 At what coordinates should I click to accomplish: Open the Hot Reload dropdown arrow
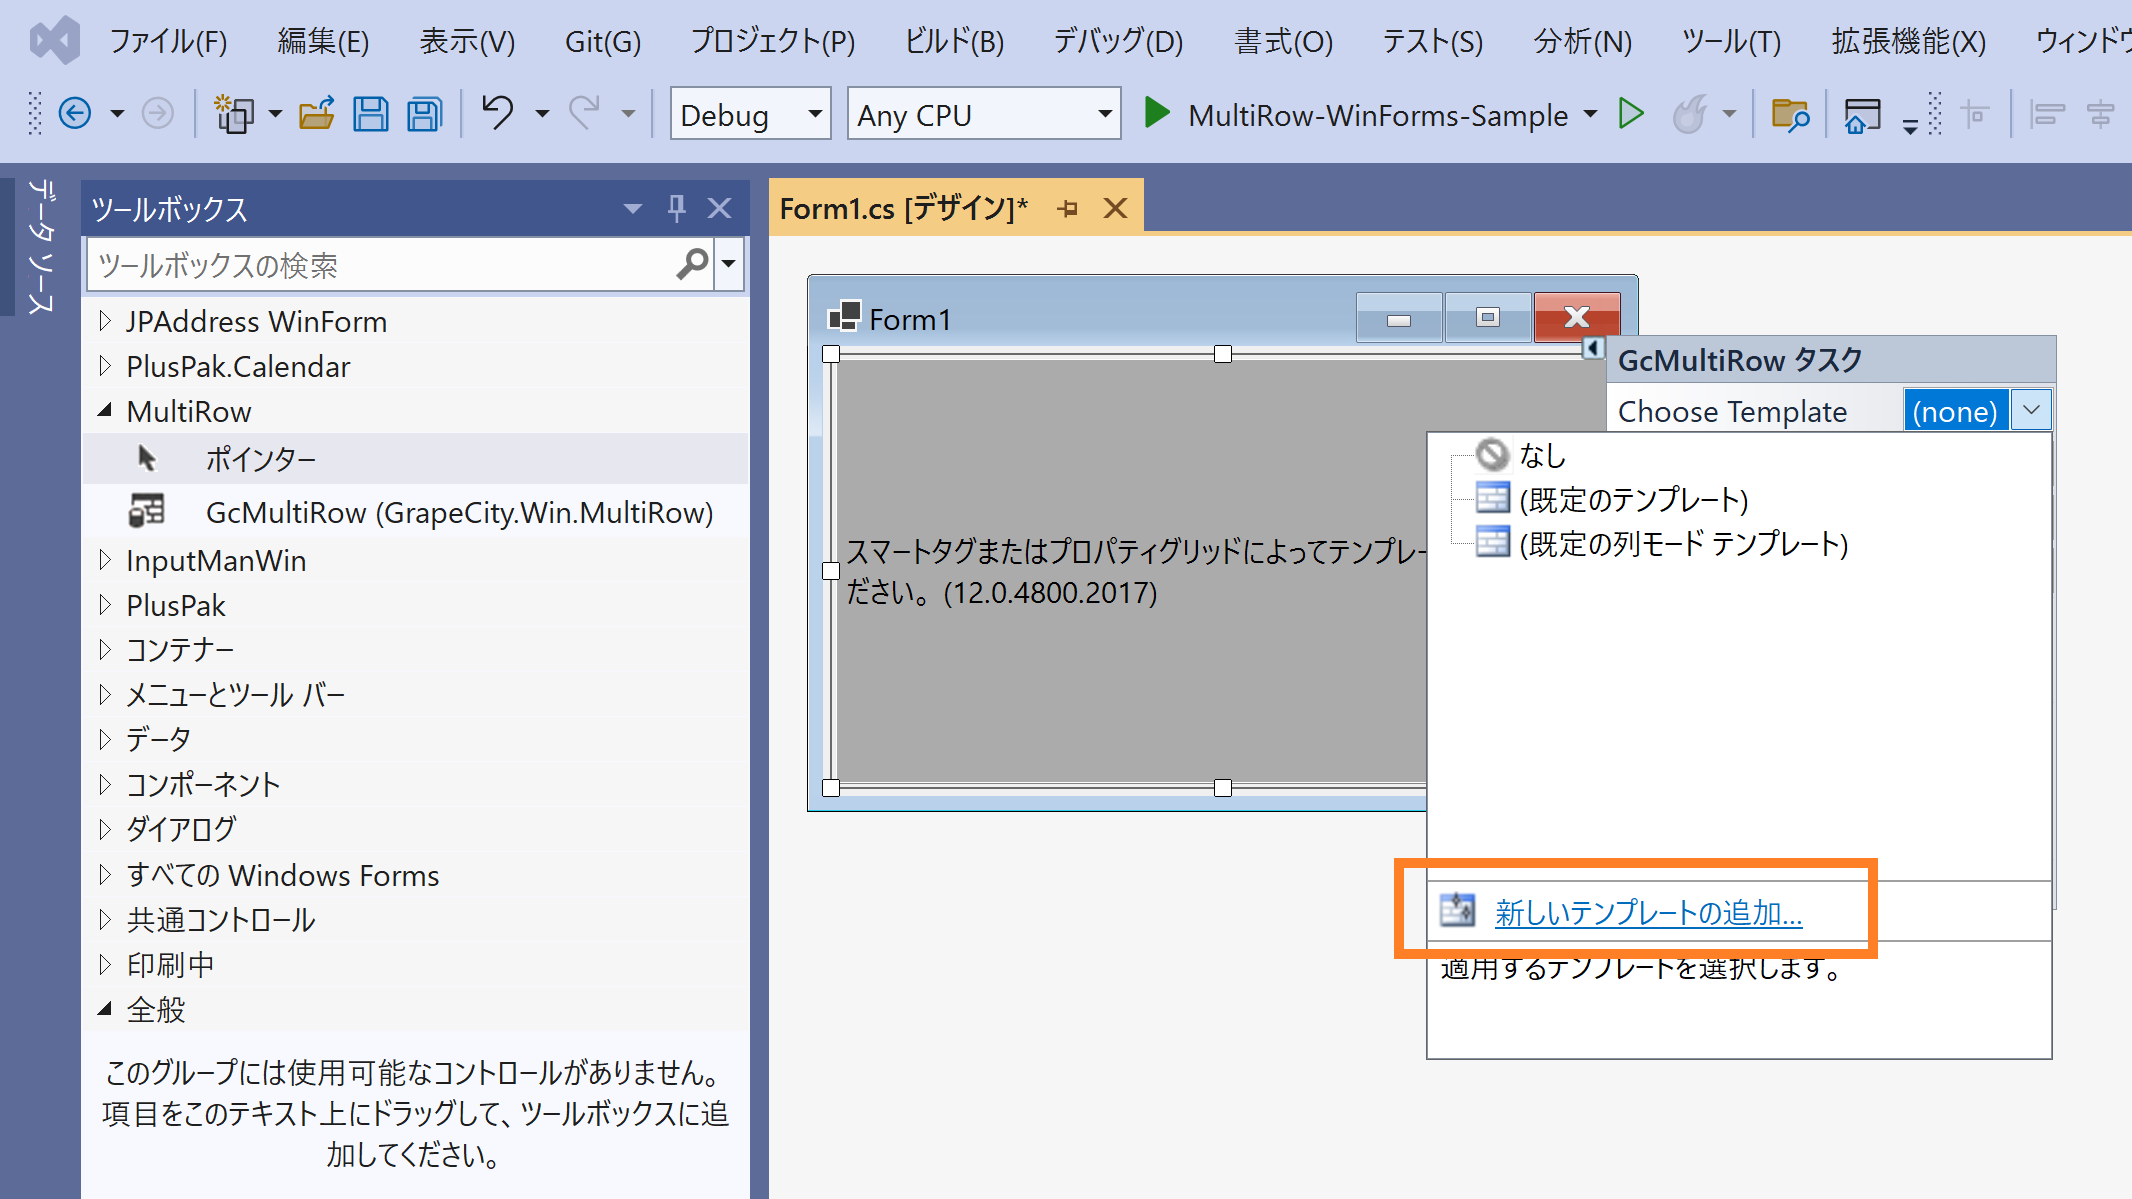click(x=1729, y=114)
